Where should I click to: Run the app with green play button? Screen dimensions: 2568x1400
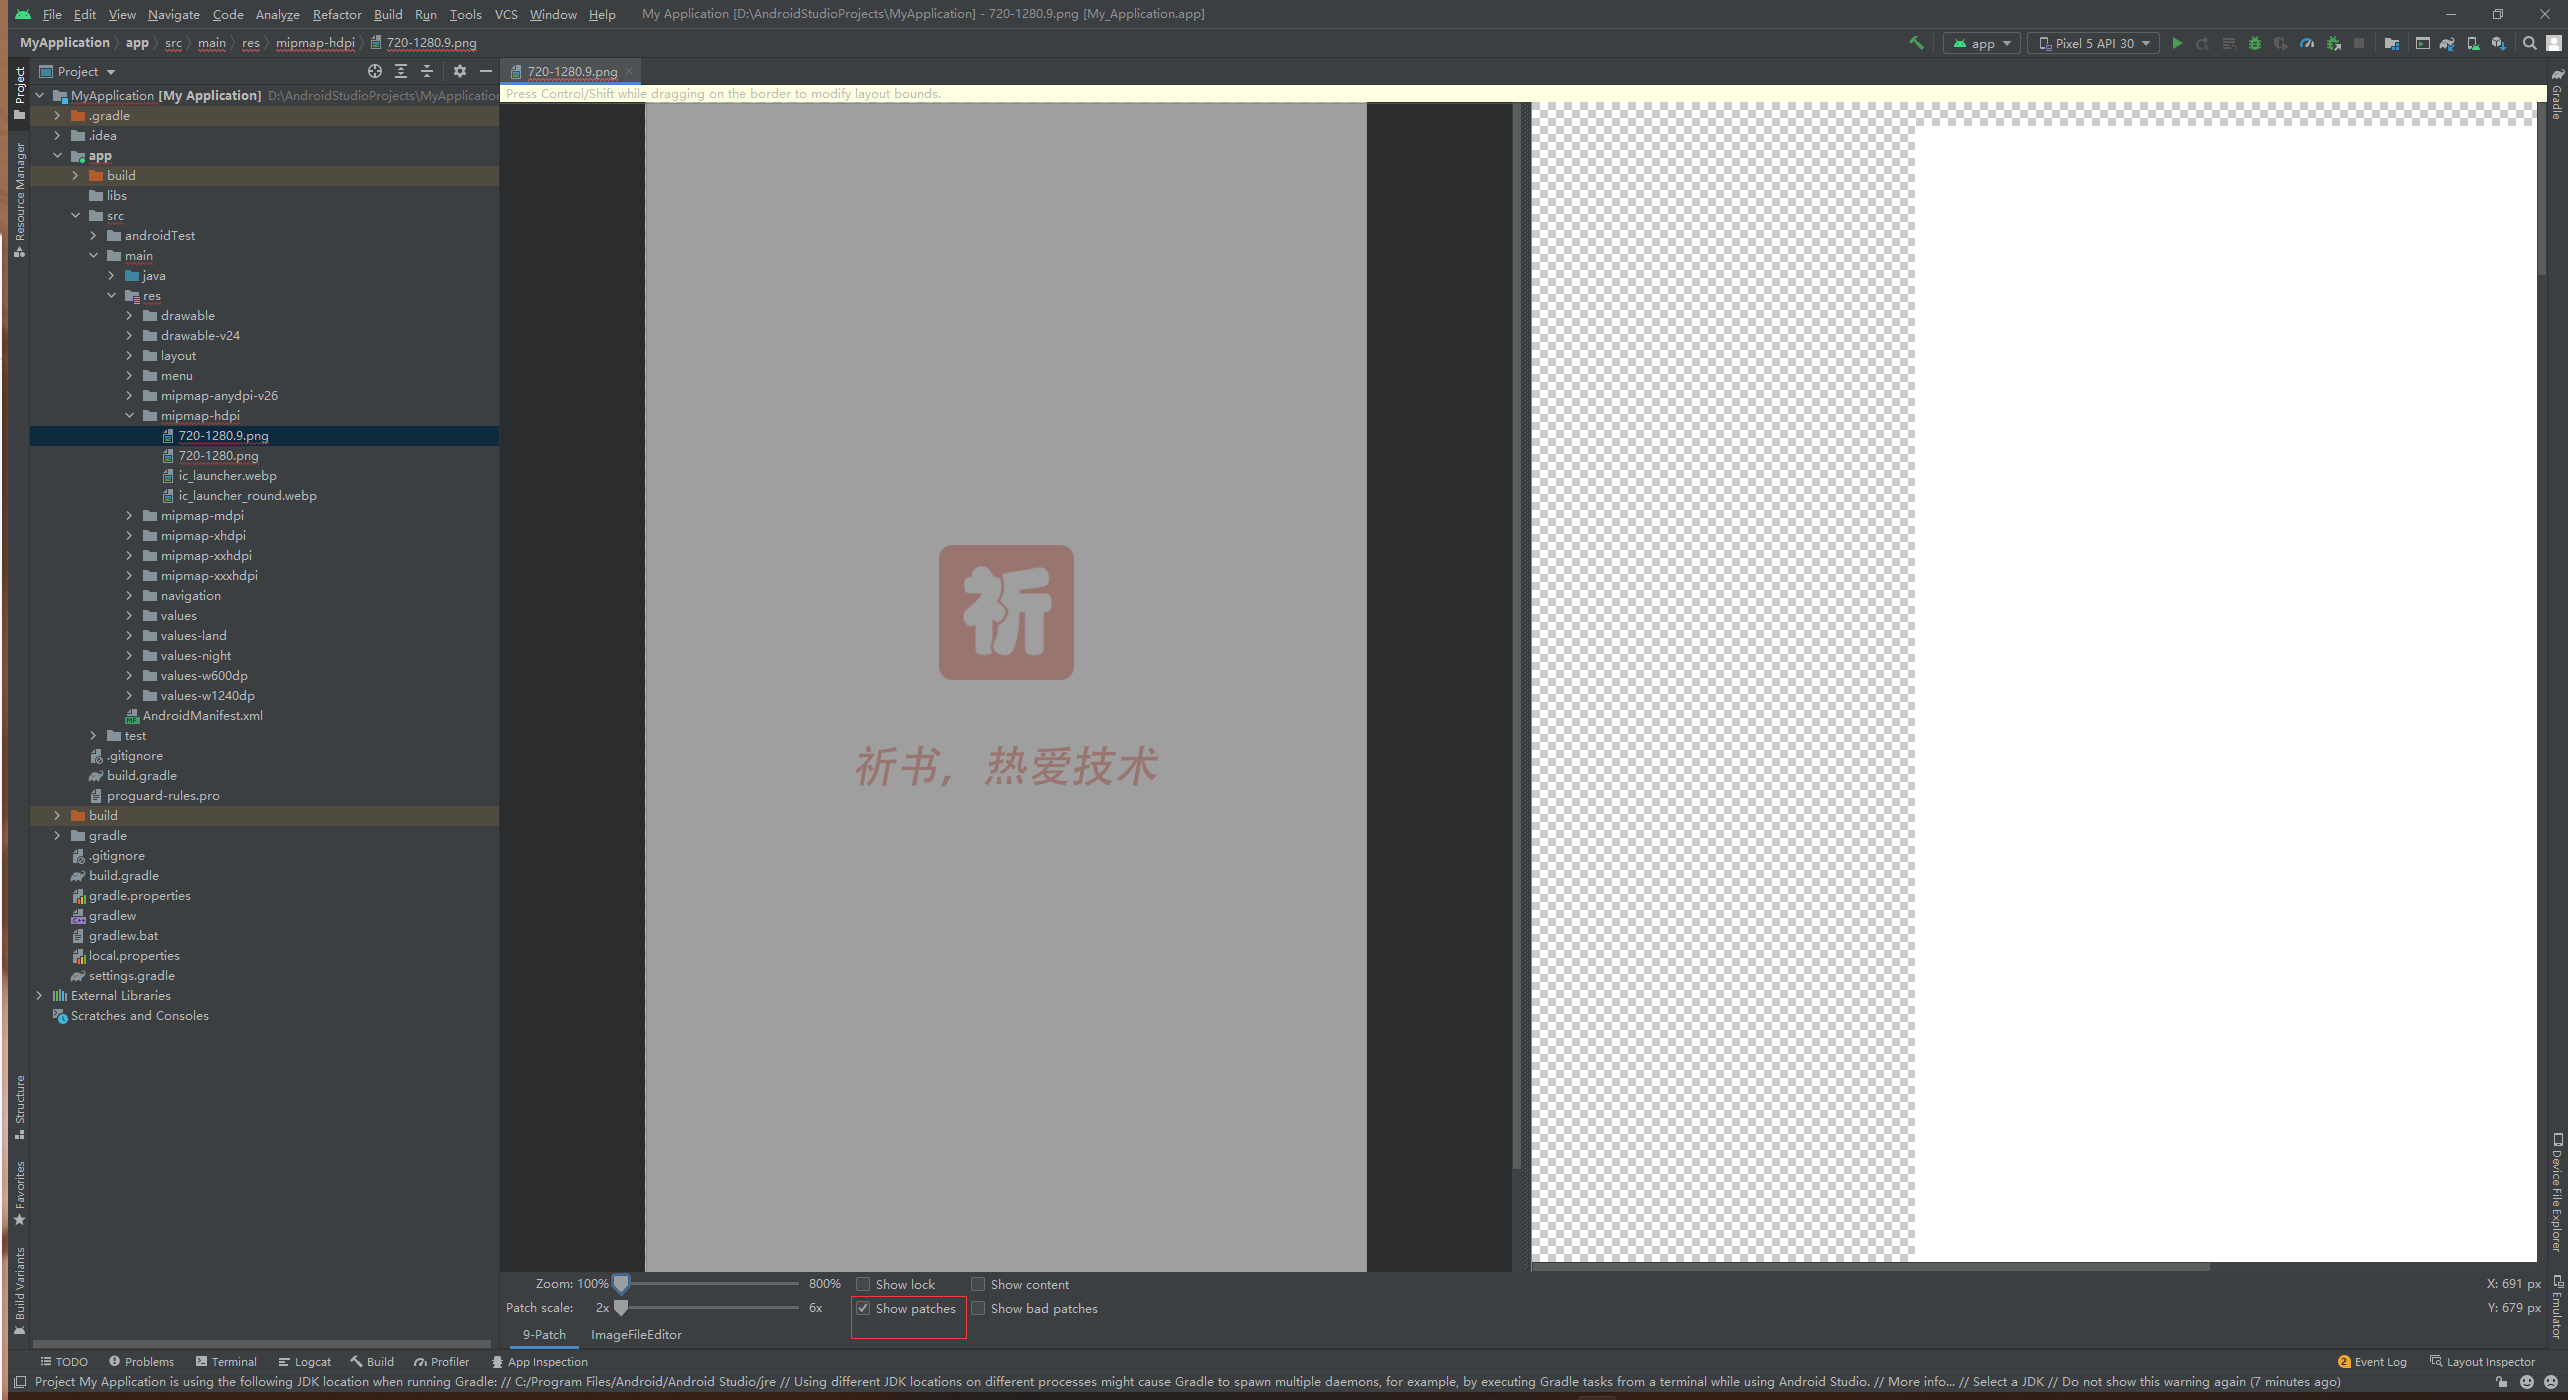click(2177, 43)
